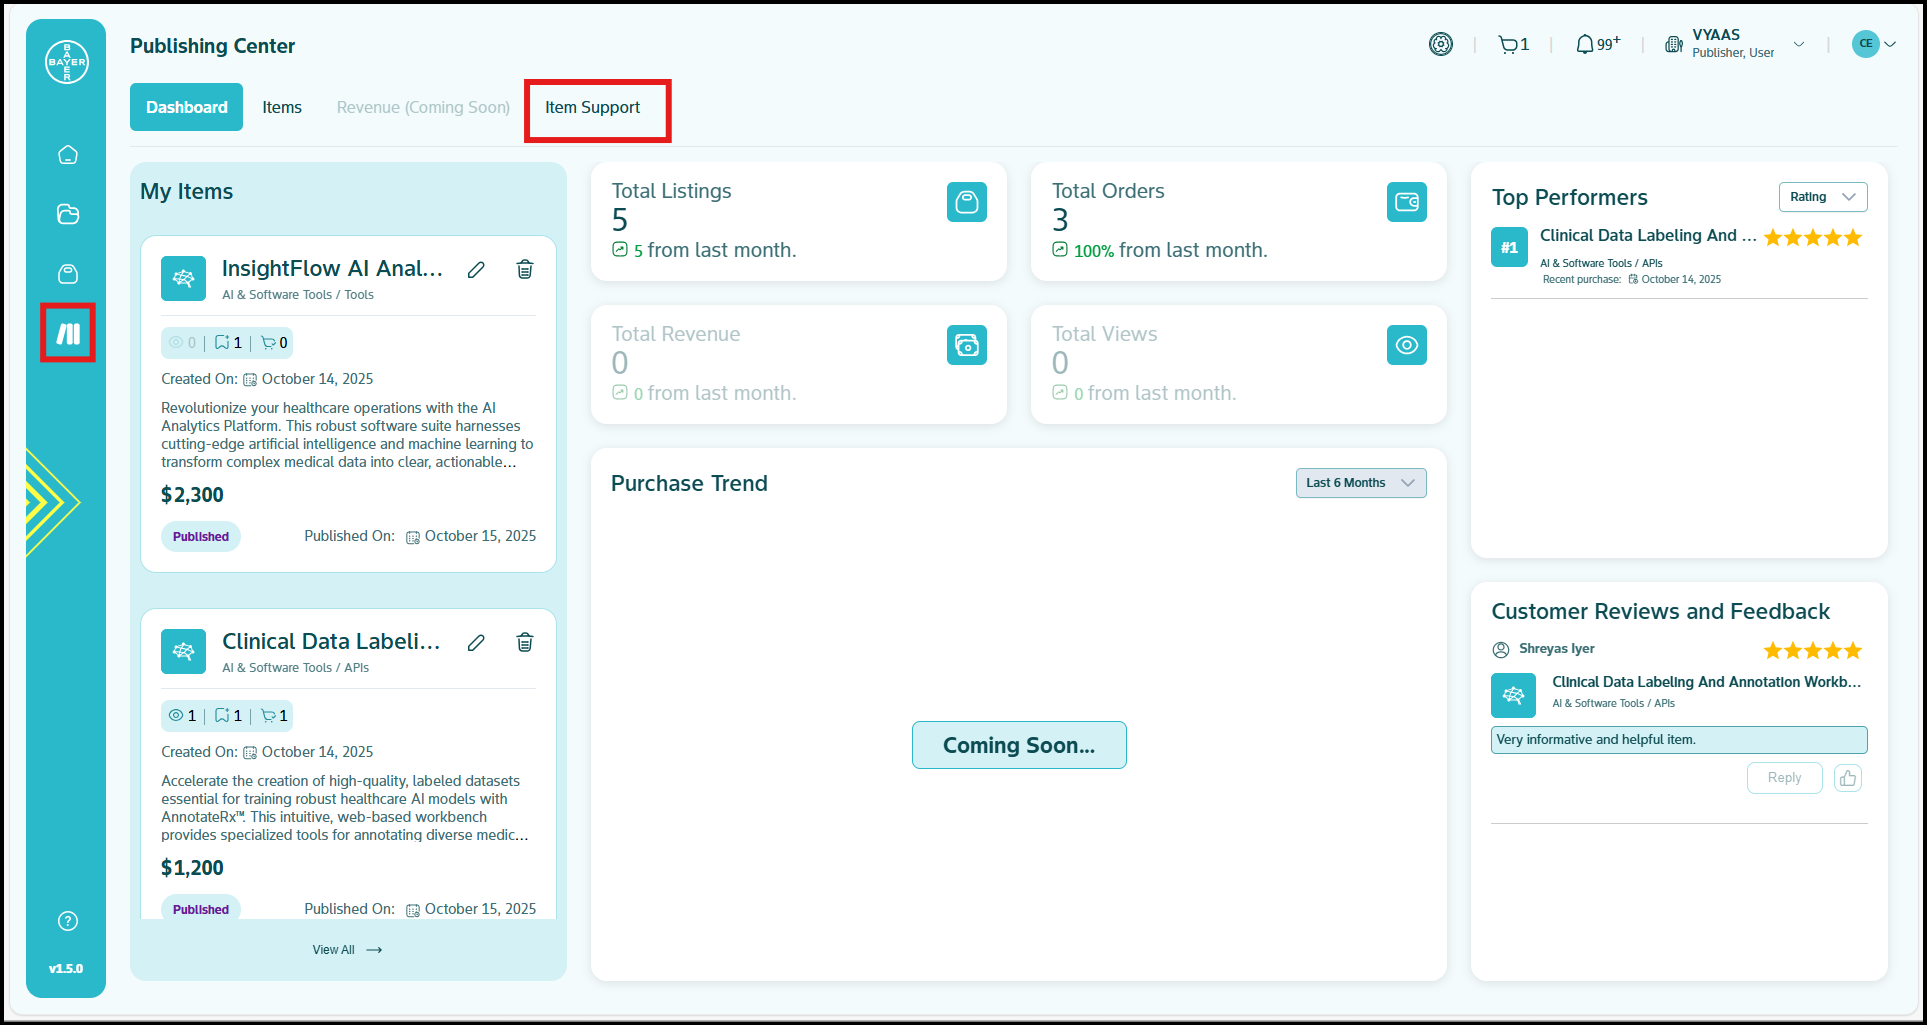The height and width of the screenshot is (1025, 1927).
Task: Open the help question mark icon
Action: pos(68,921)
